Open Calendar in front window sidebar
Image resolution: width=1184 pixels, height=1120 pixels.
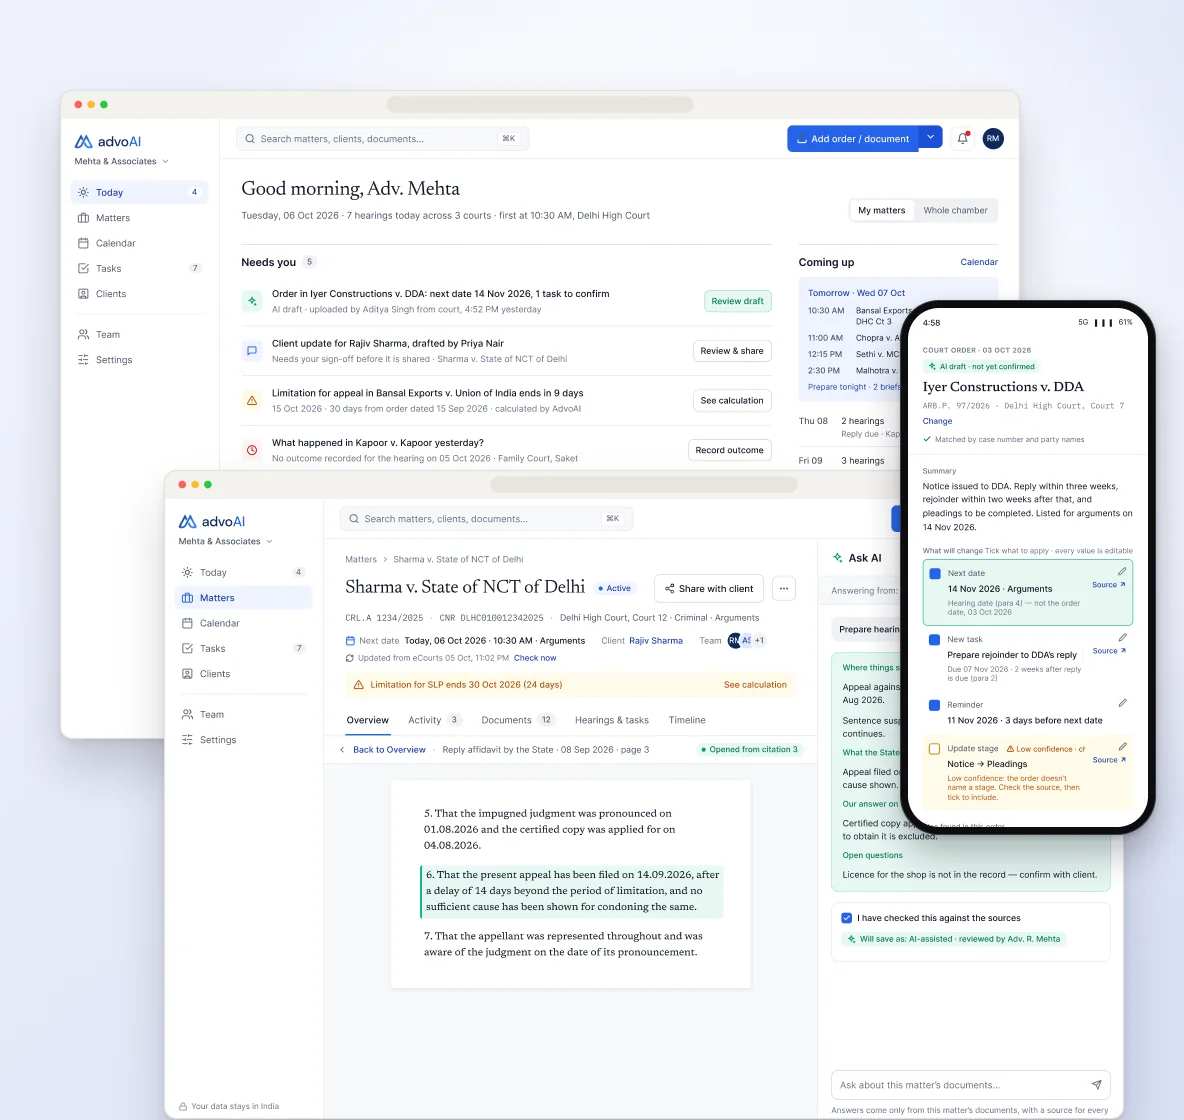pyautogui.click(x=243, y=623)
